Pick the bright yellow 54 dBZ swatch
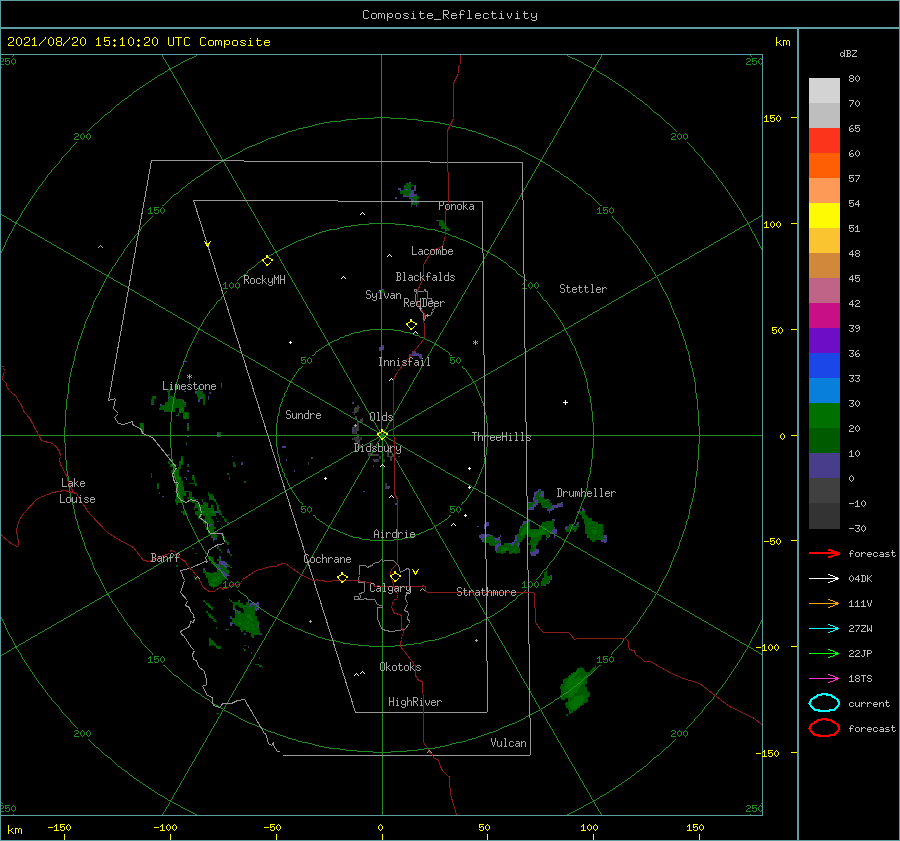Screen dimensions: 900x841 (x=824, y=215)
